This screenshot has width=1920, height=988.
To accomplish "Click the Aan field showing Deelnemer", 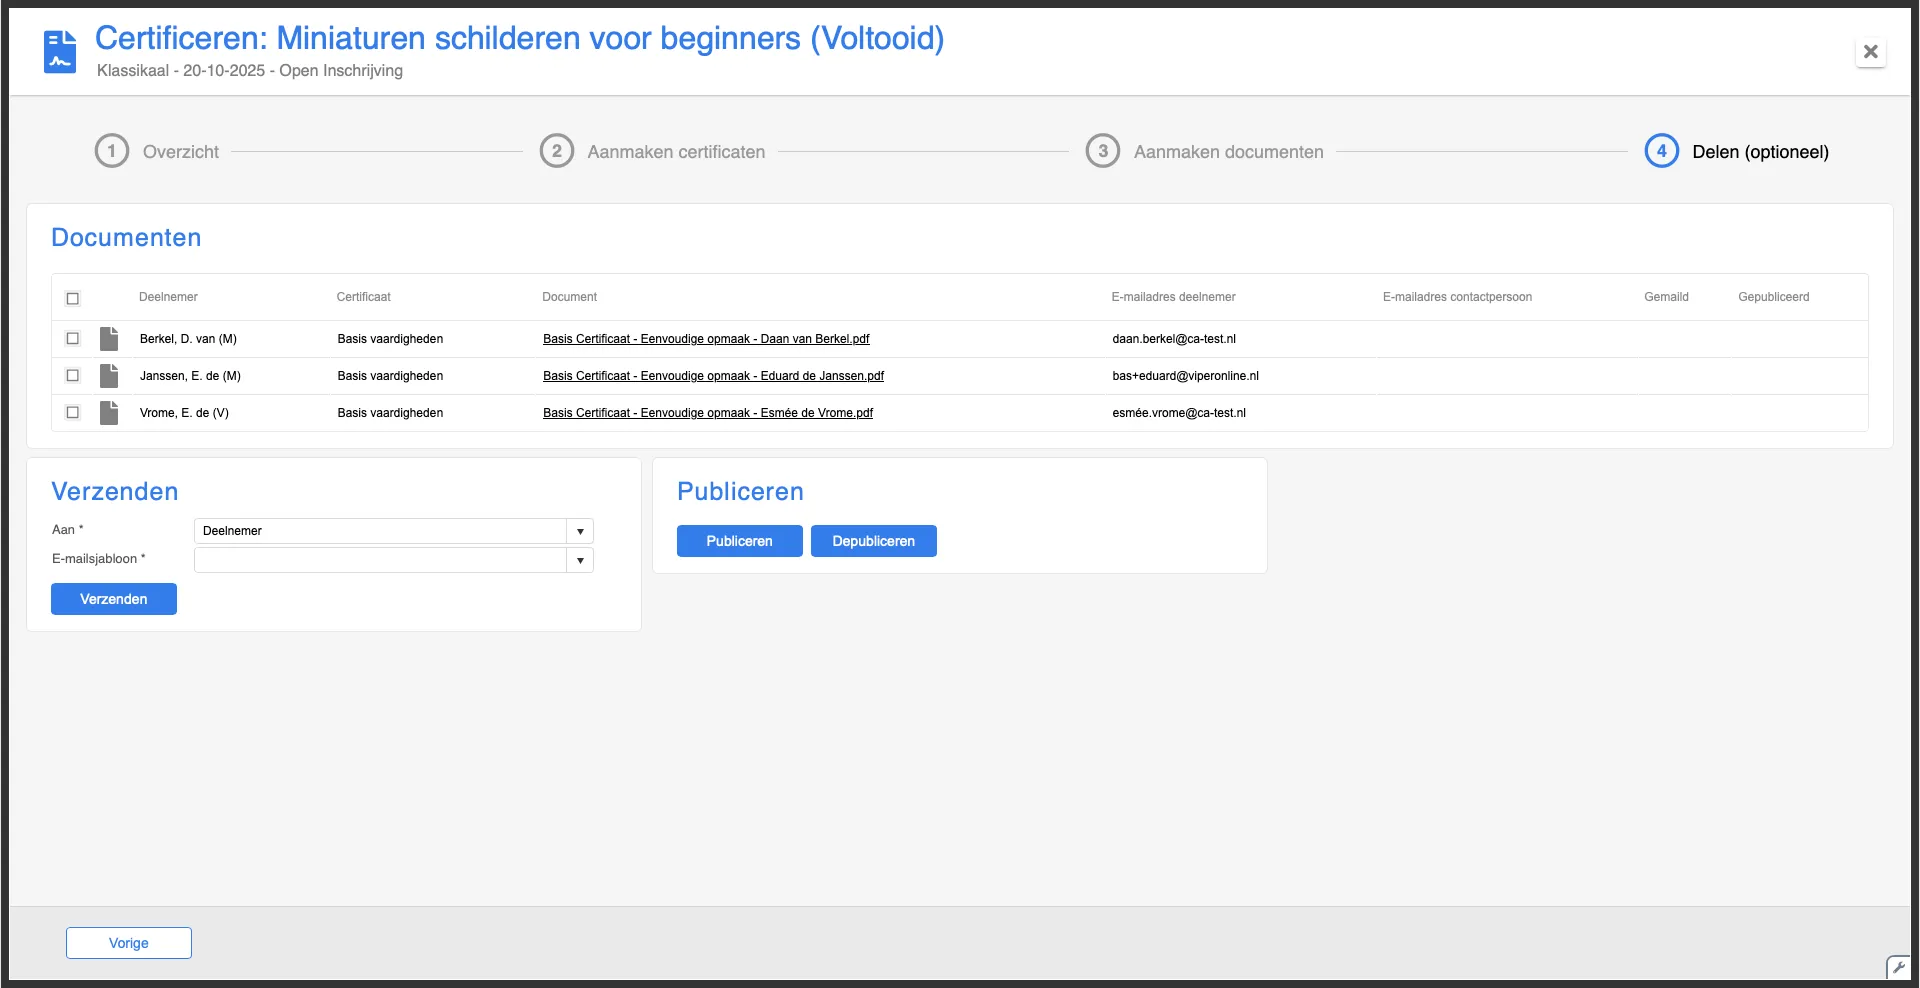I will (x=381, y=531).
